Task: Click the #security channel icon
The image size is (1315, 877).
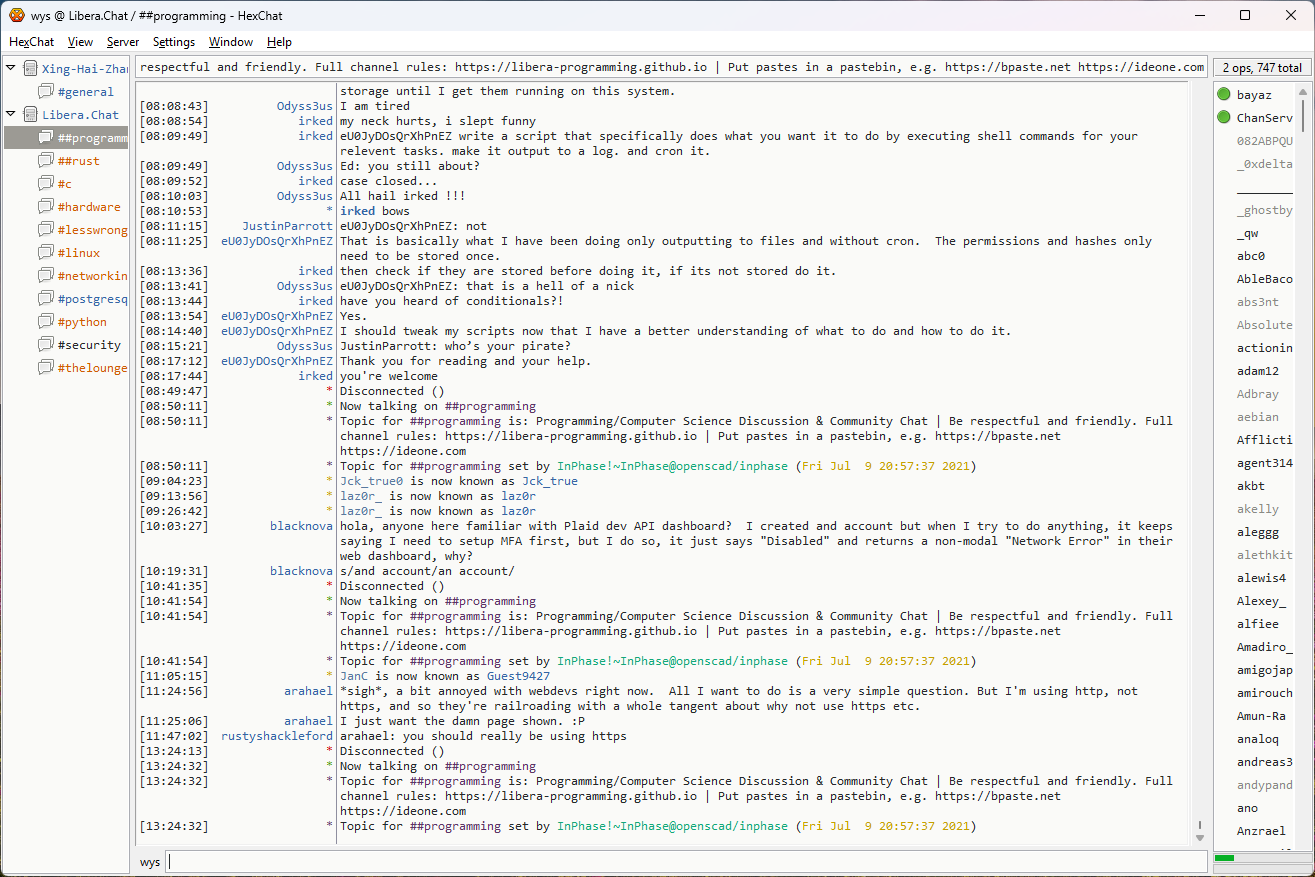Action: (x=46, y=345)
